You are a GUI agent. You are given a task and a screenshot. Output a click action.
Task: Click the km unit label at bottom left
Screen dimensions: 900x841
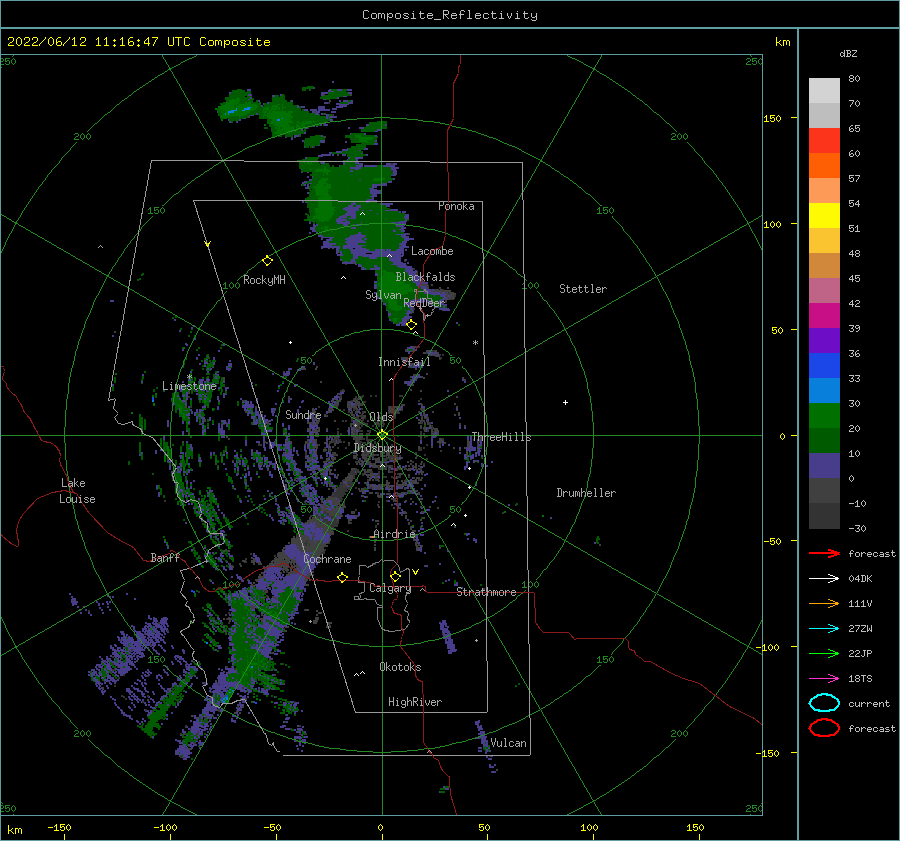click(14, 830)
